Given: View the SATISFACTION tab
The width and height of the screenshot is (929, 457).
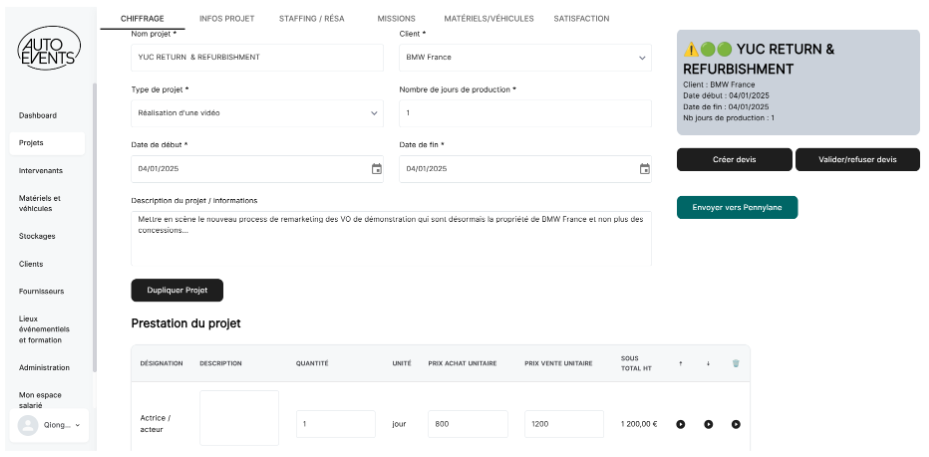Looking at the screenshot, I should [x=581, y=18].
